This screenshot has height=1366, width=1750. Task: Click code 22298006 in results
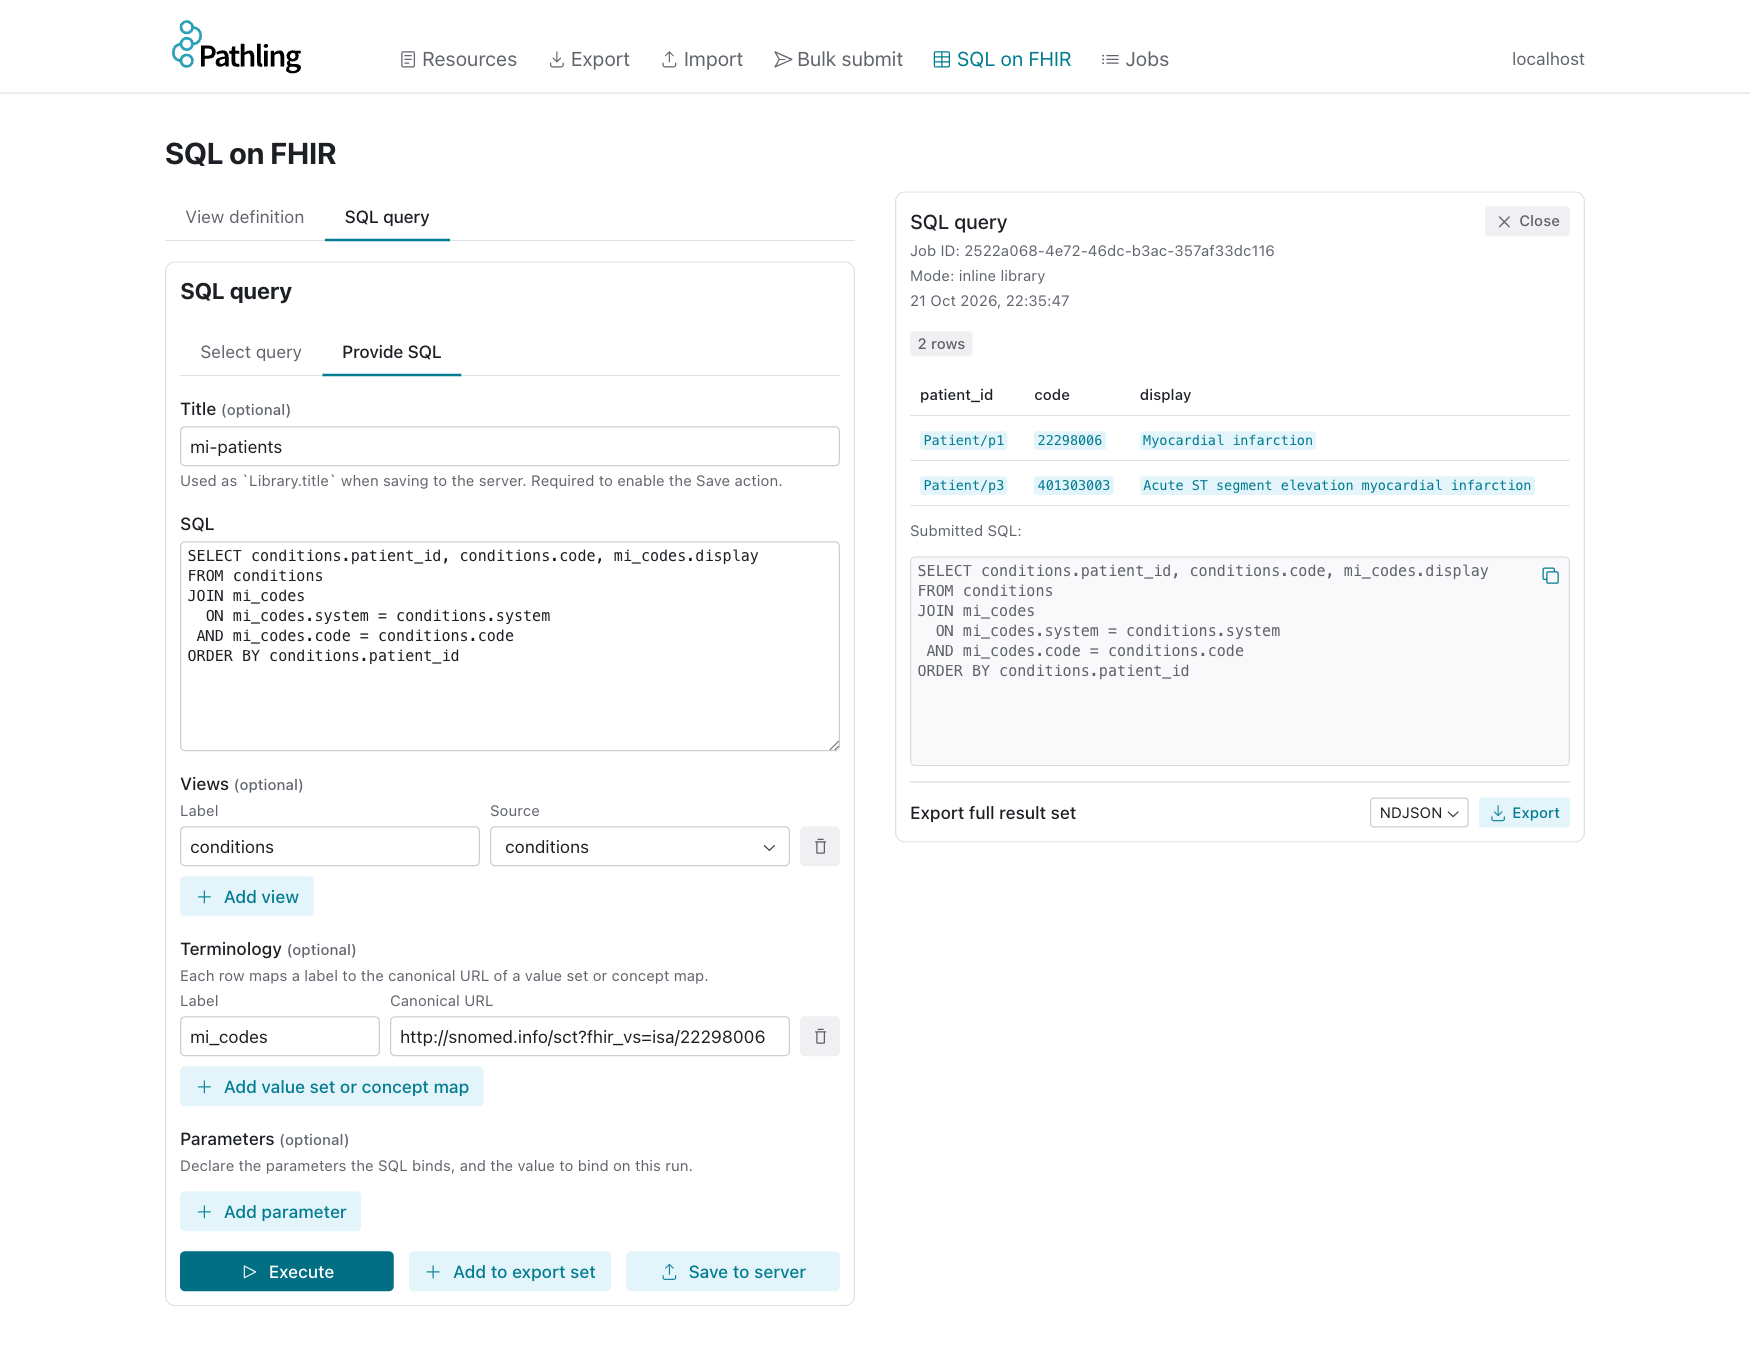pos(1070,440)
